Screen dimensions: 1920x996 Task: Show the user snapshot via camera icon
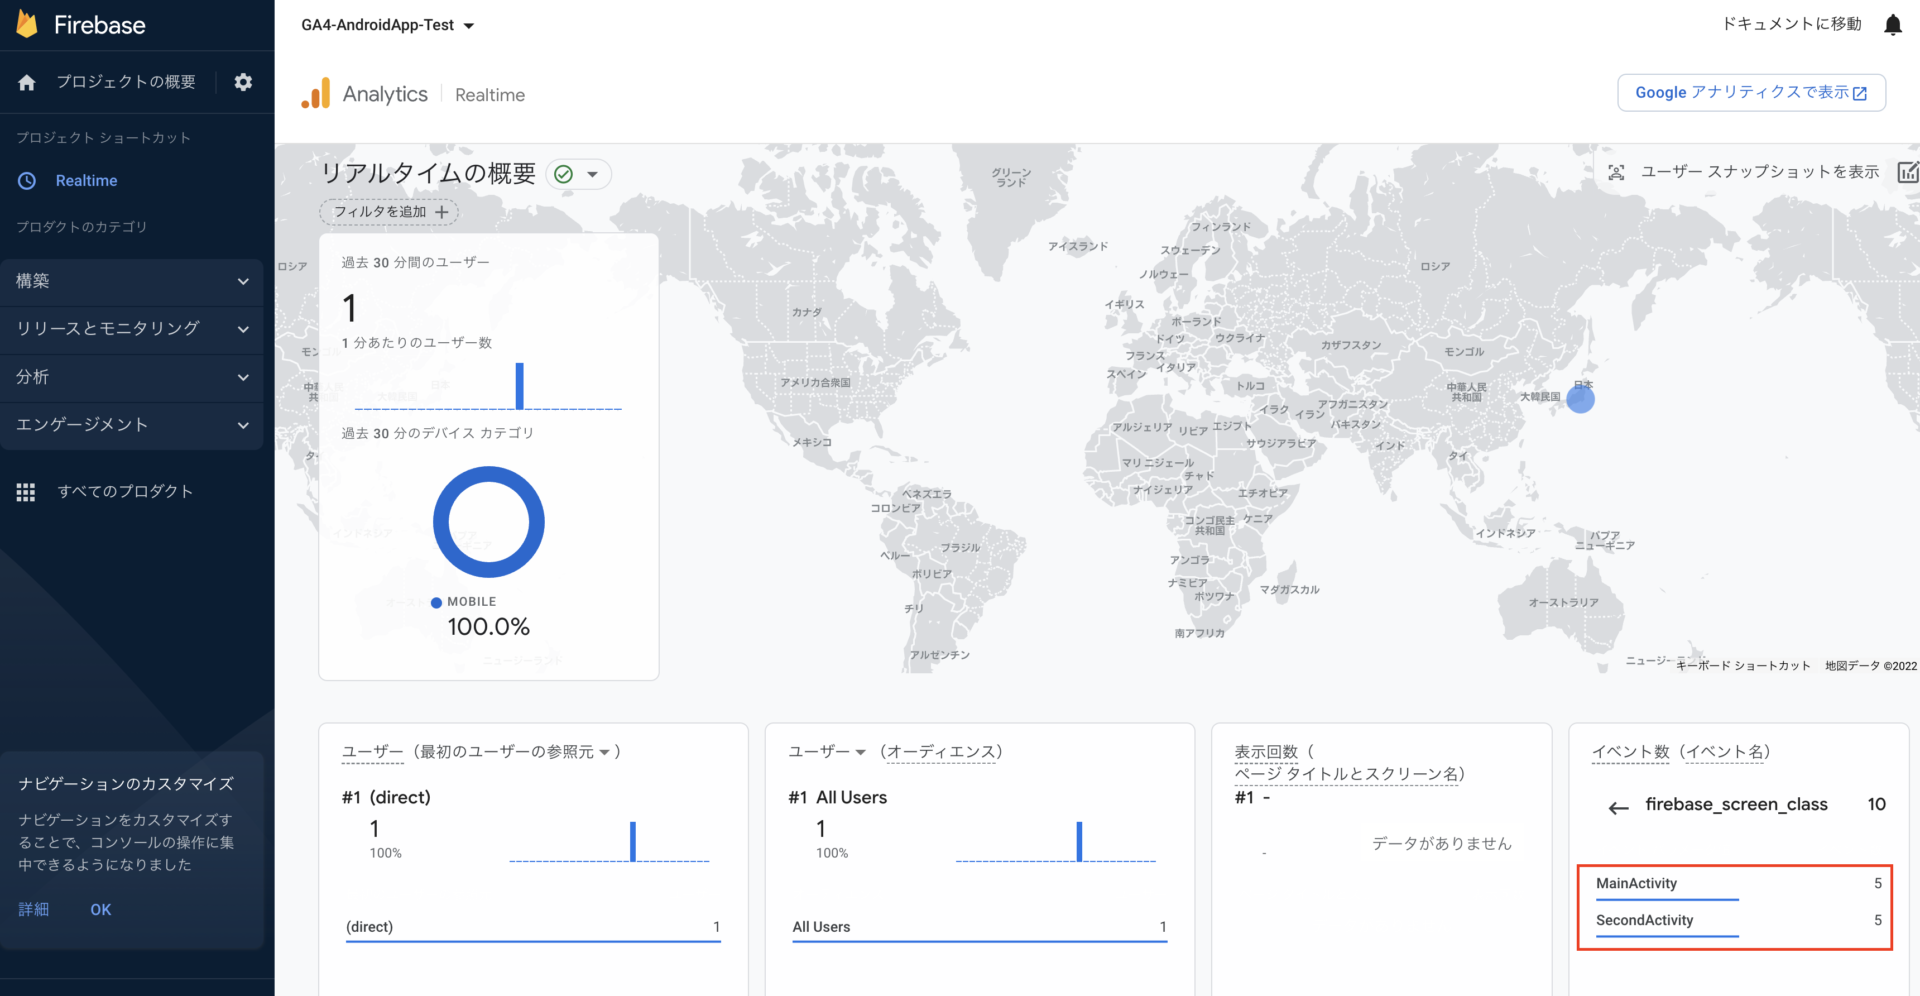pos(1617,171)
